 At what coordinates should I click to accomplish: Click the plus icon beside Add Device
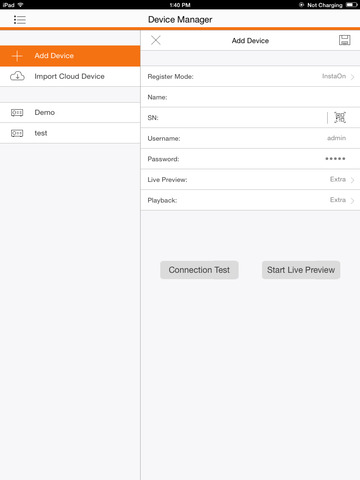17,56
